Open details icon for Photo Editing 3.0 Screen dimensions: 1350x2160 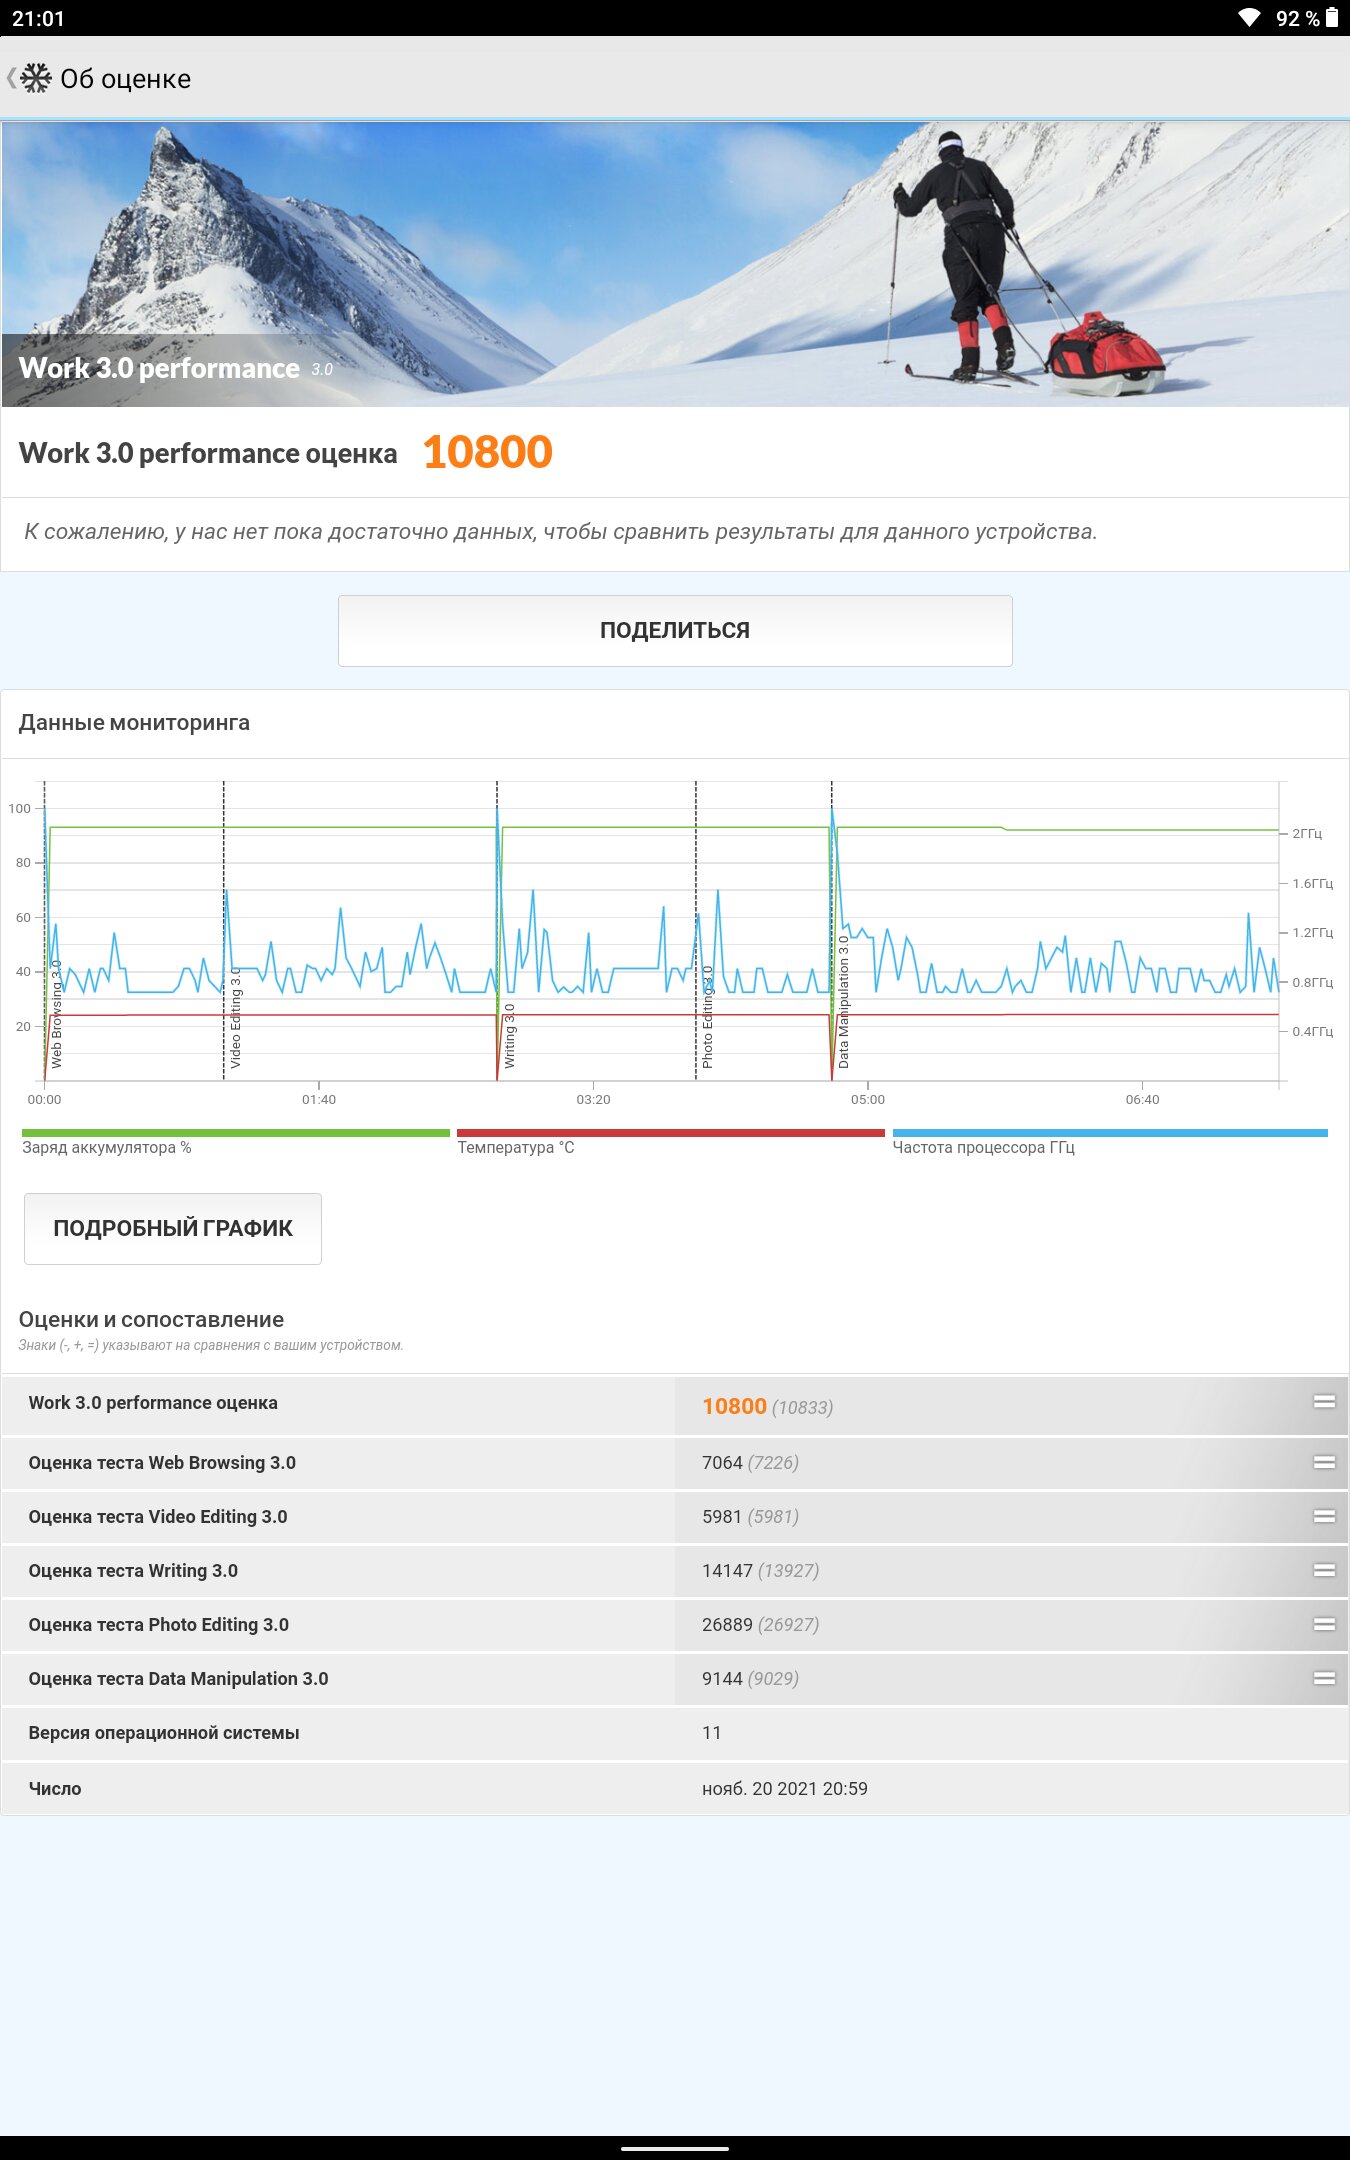pyautogui.click(x=1324, y=1624)
